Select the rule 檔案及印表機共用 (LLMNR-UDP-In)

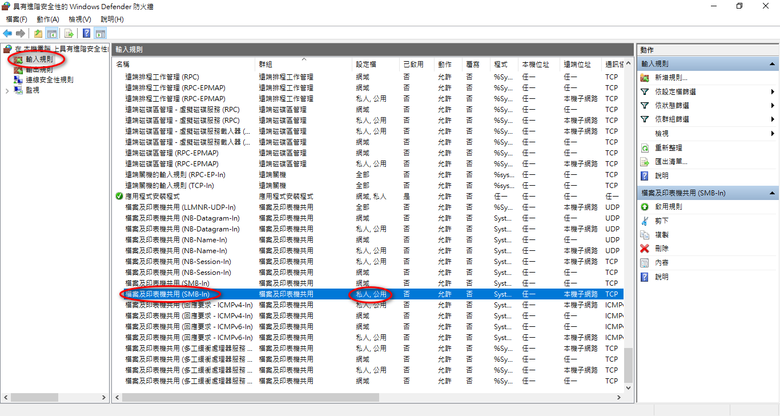[x=368, y=207]
